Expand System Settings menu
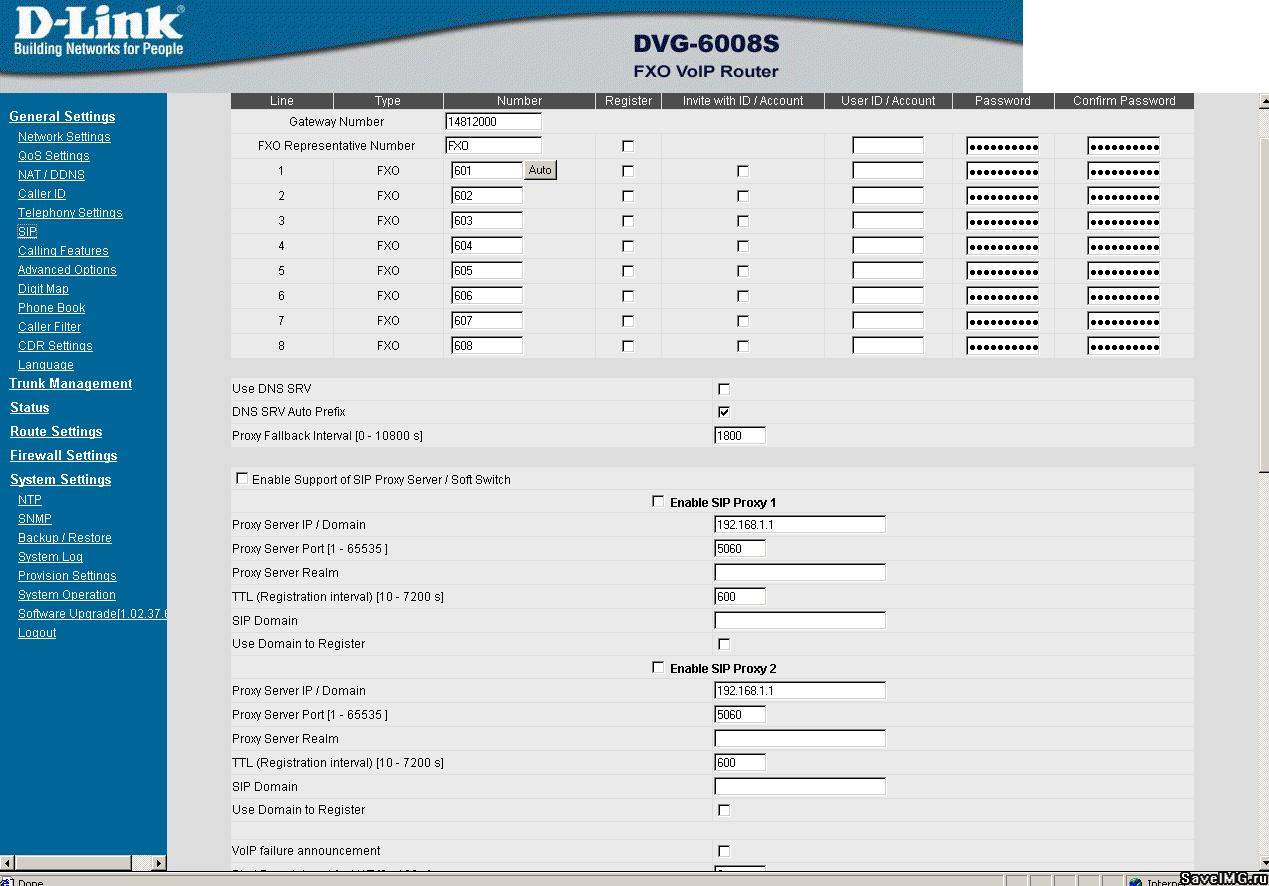The height and width of the screenshot is (886, 1269). point(61,480)
